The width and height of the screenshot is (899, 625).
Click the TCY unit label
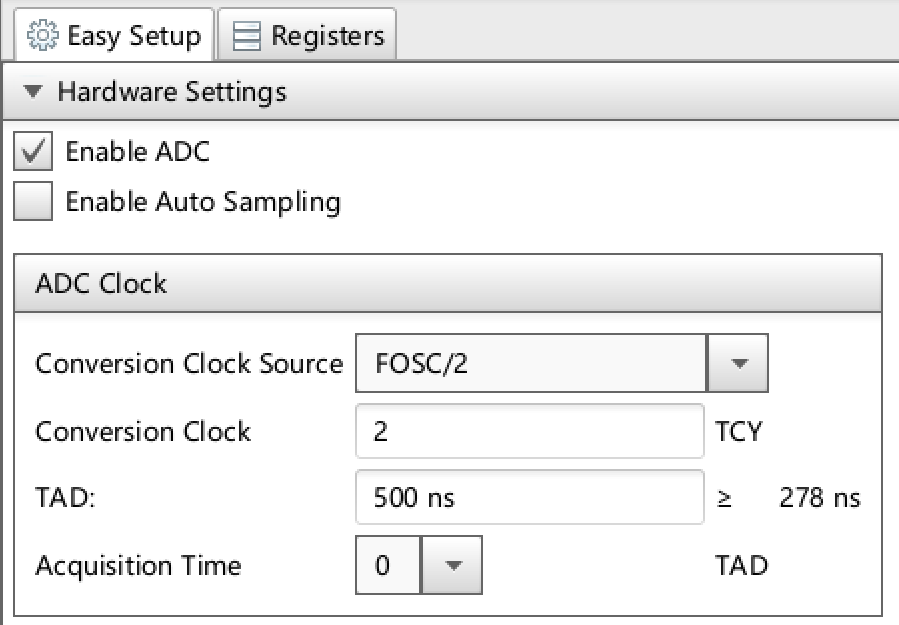pos(738,432)
